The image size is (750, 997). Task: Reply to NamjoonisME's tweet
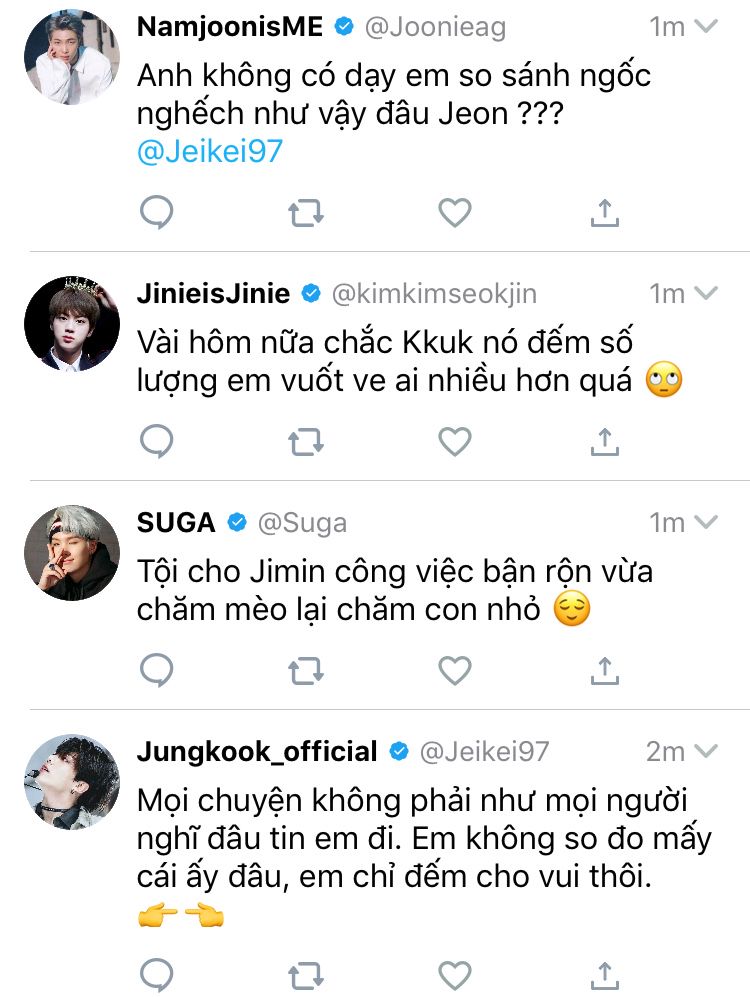pyautogui.click(x=156, y=212)
